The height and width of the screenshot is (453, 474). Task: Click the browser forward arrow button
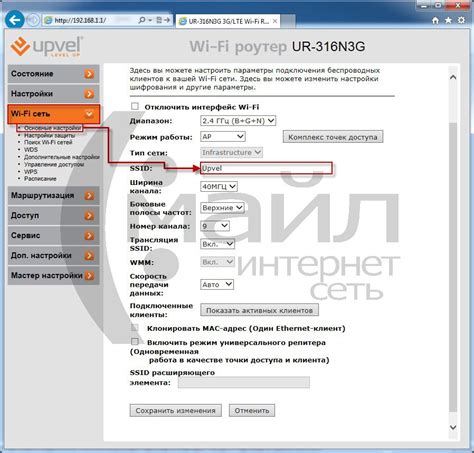pos(33,20)
